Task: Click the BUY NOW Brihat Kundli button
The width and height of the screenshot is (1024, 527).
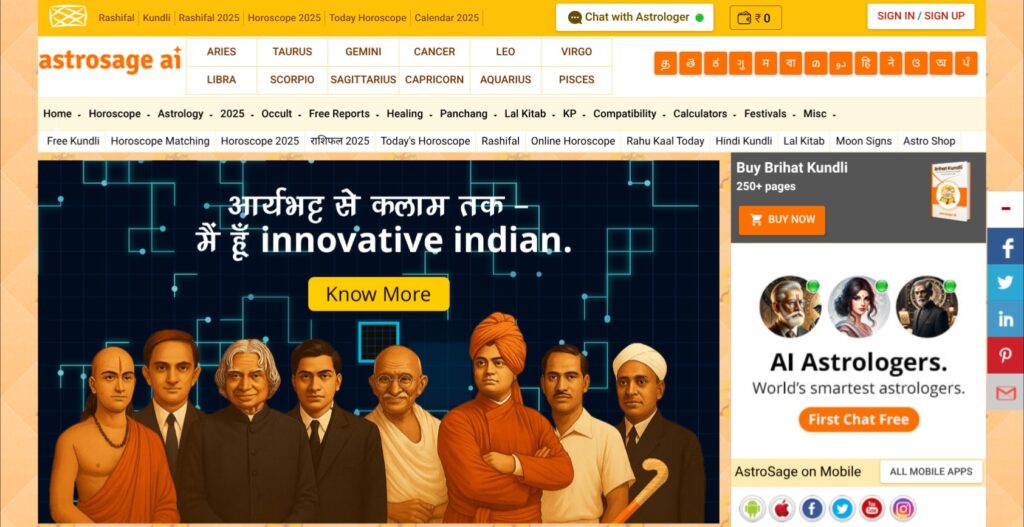Action: [782, 220]
